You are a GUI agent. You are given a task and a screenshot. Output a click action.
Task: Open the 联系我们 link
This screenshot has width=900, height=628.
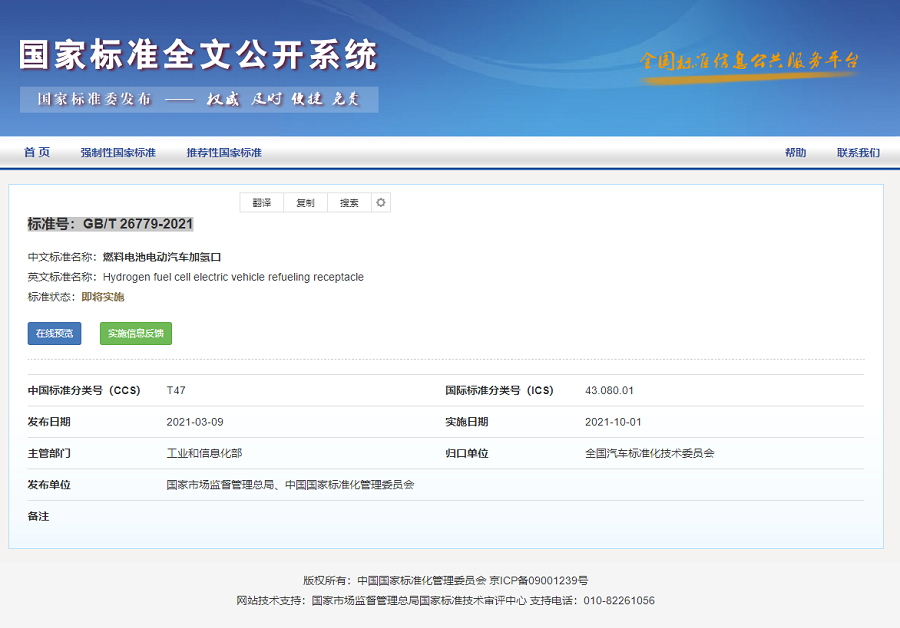[x=858, y=153]
